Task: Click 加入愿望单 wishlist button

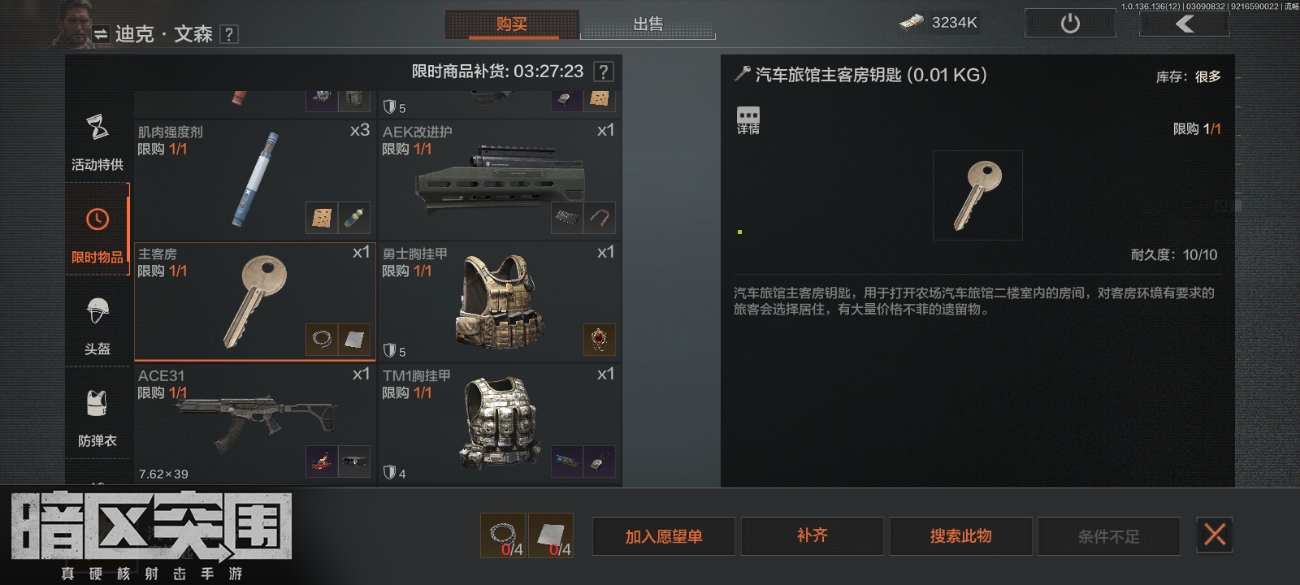Action: 664,536
